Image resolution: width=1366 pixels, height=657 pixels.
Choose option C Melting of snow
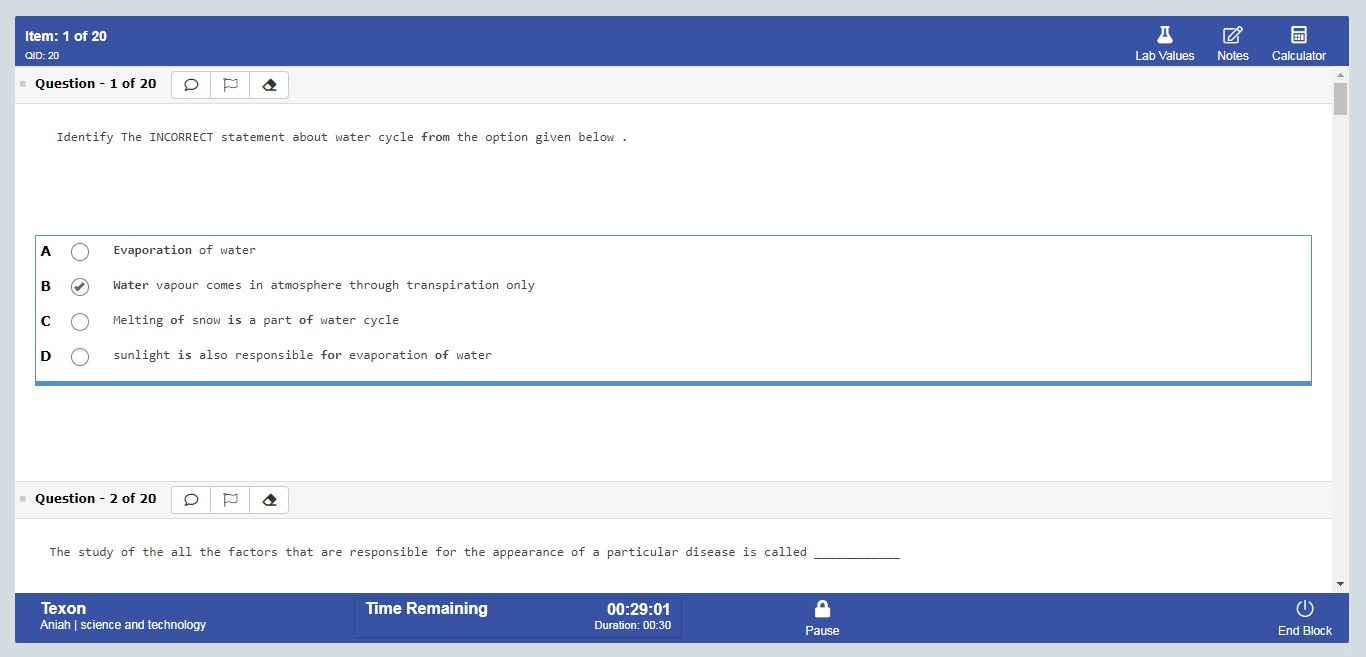click(80, 322)
